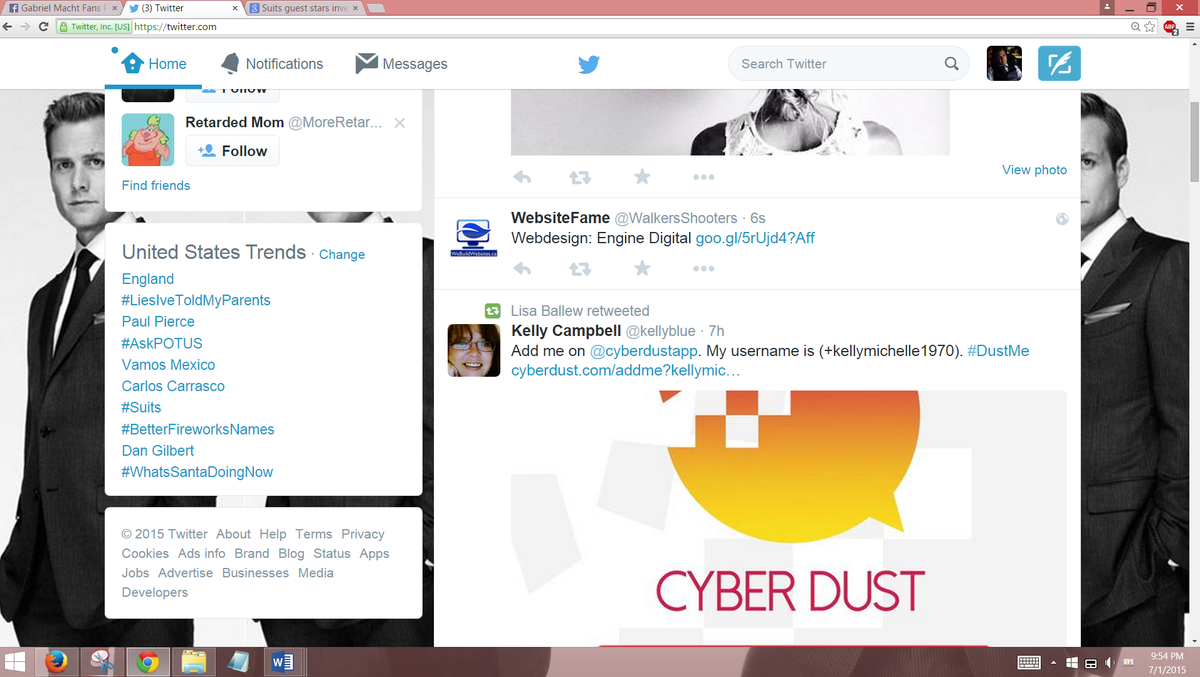Image resolution: width=1200 pixels, height=677 pixels.
Task: Open the Lisa Ballew retweeted link
Action: pyautogui.click(x=580, y=311)
